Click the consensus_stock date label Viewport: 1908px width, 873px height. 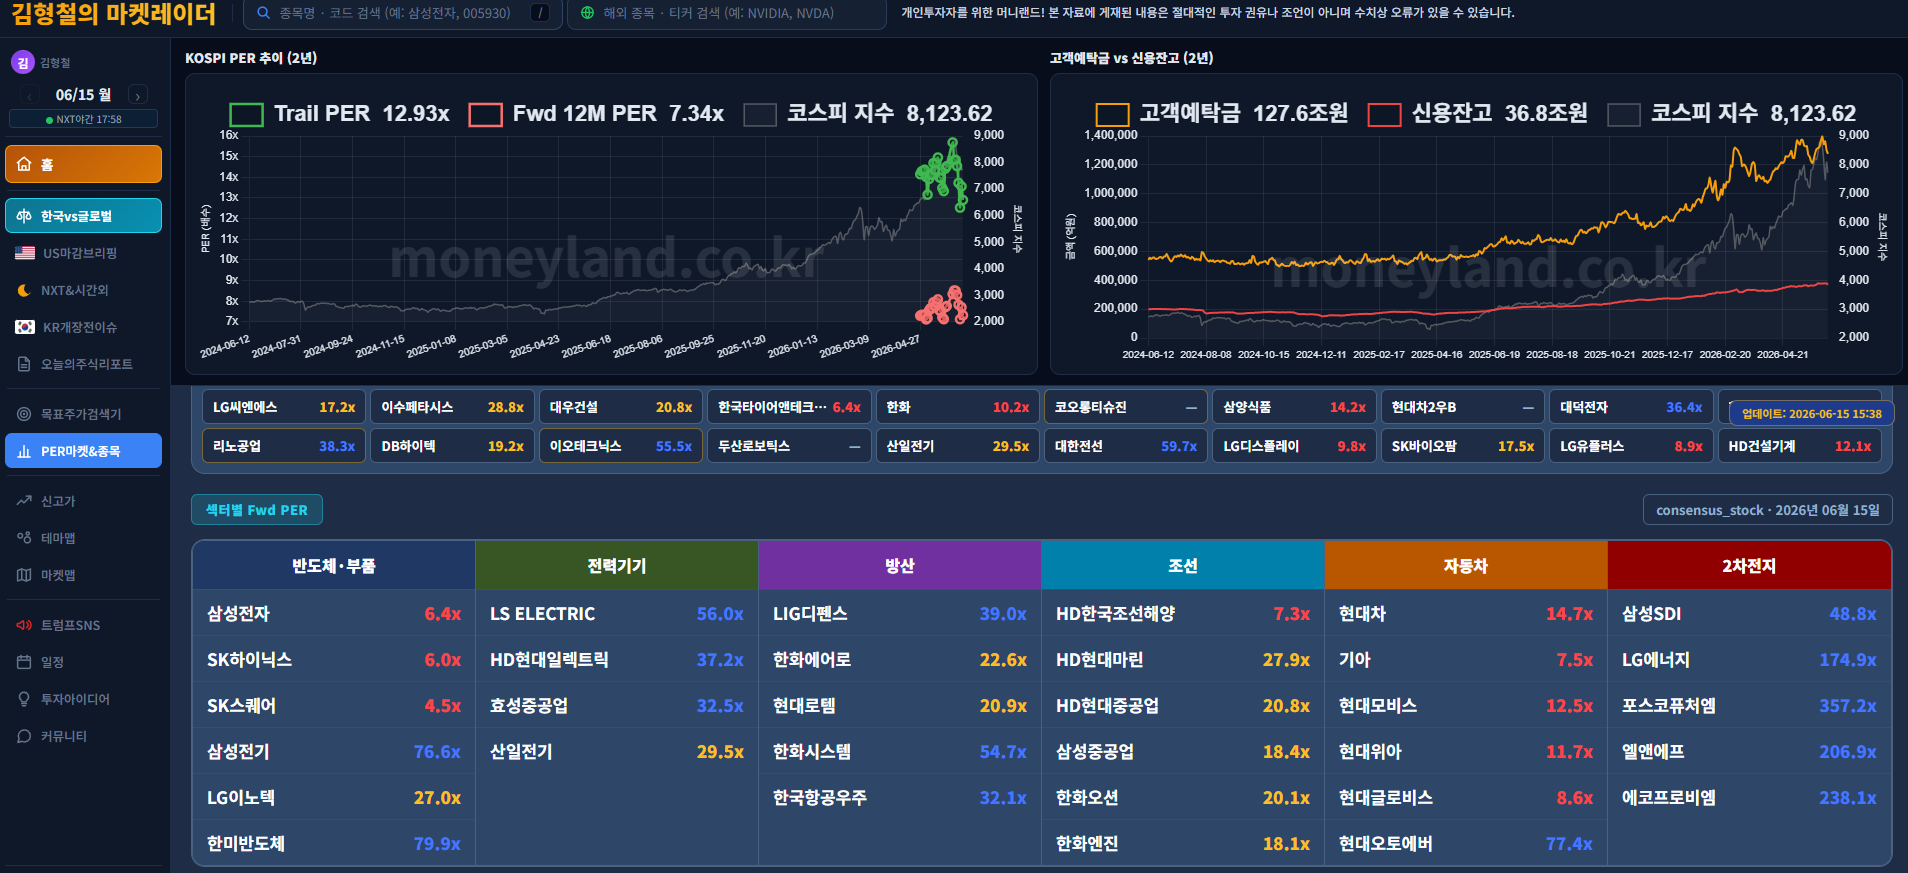tap(1768, 510)
